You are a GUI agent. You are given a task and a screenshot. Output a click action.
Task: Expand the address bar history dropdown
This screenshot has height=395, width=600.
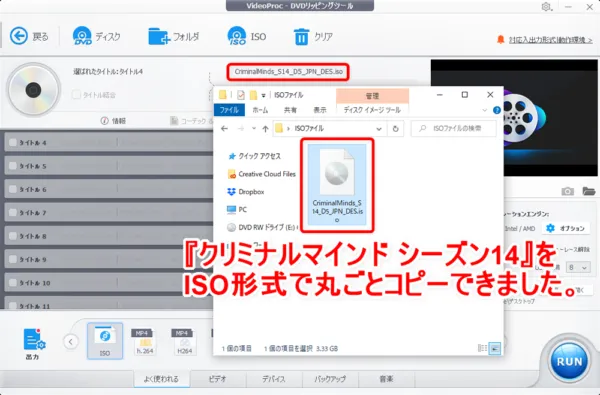click(x=379, y=129)
